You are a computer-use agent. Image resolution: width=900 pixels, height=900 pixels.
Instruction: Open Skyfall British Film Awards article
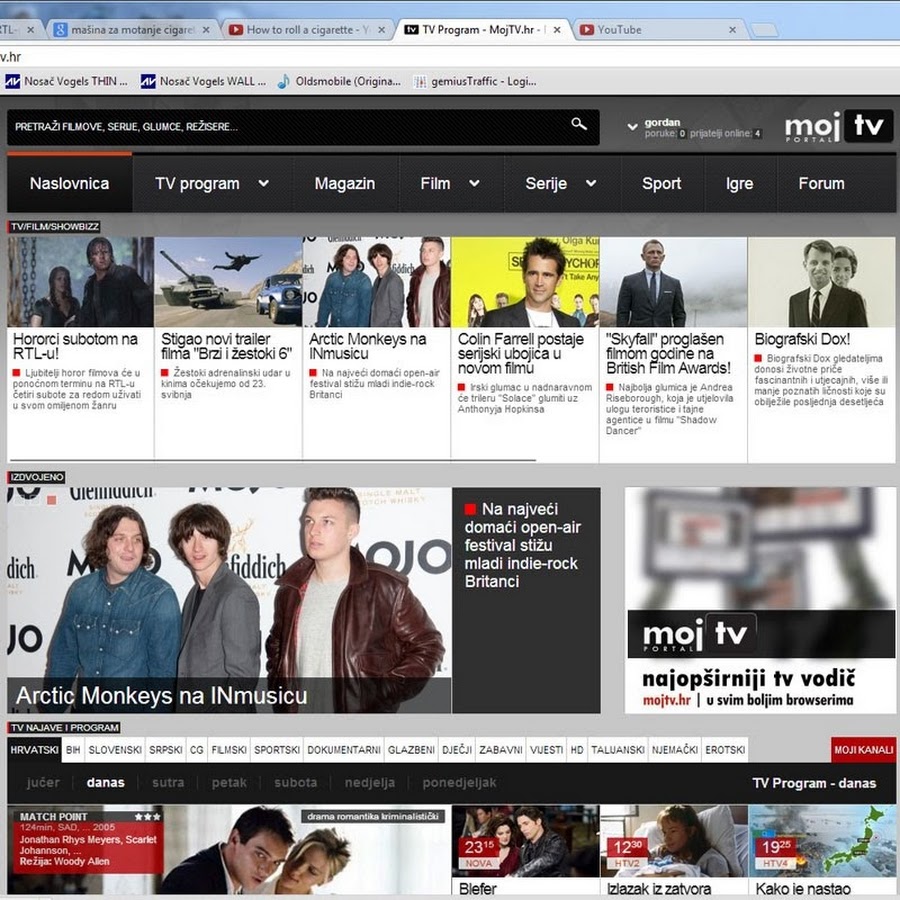[668, 354]
